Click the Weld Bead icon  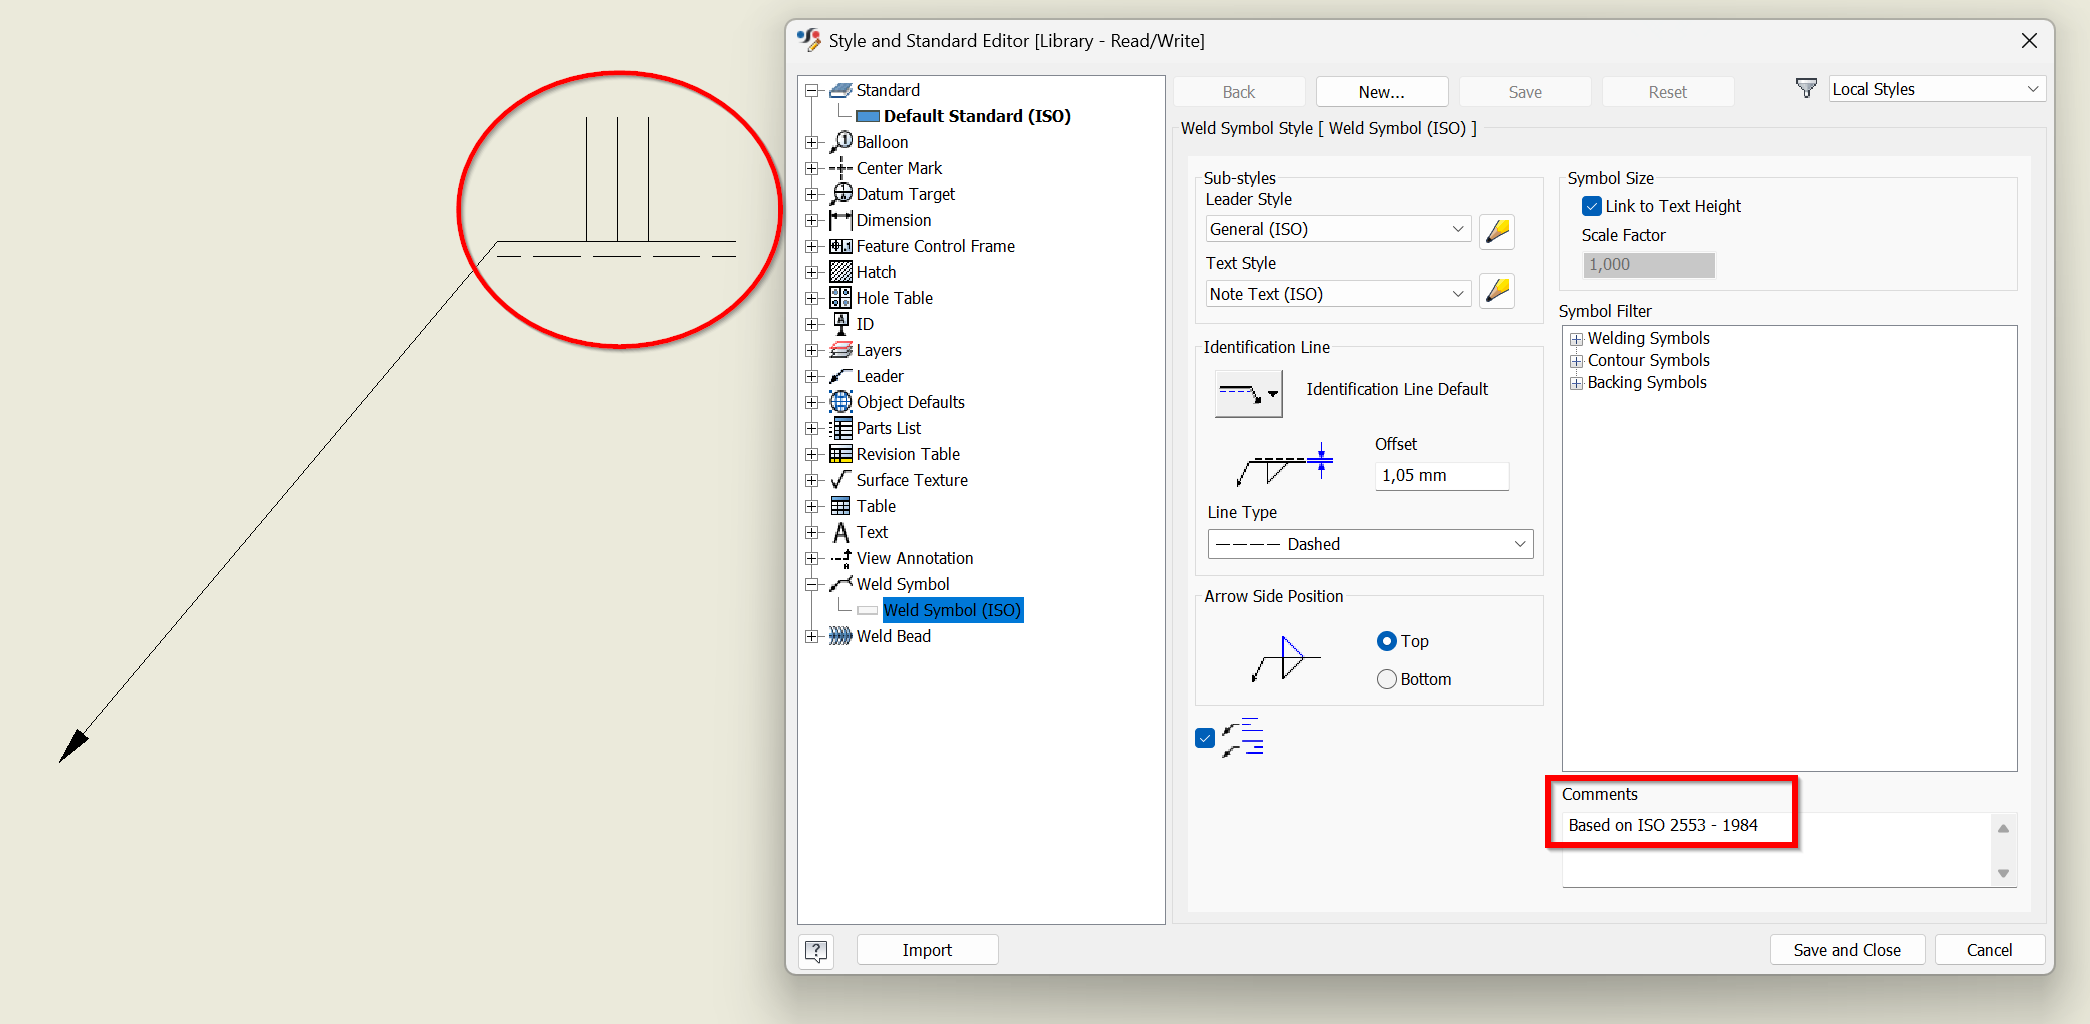[841, 636]
